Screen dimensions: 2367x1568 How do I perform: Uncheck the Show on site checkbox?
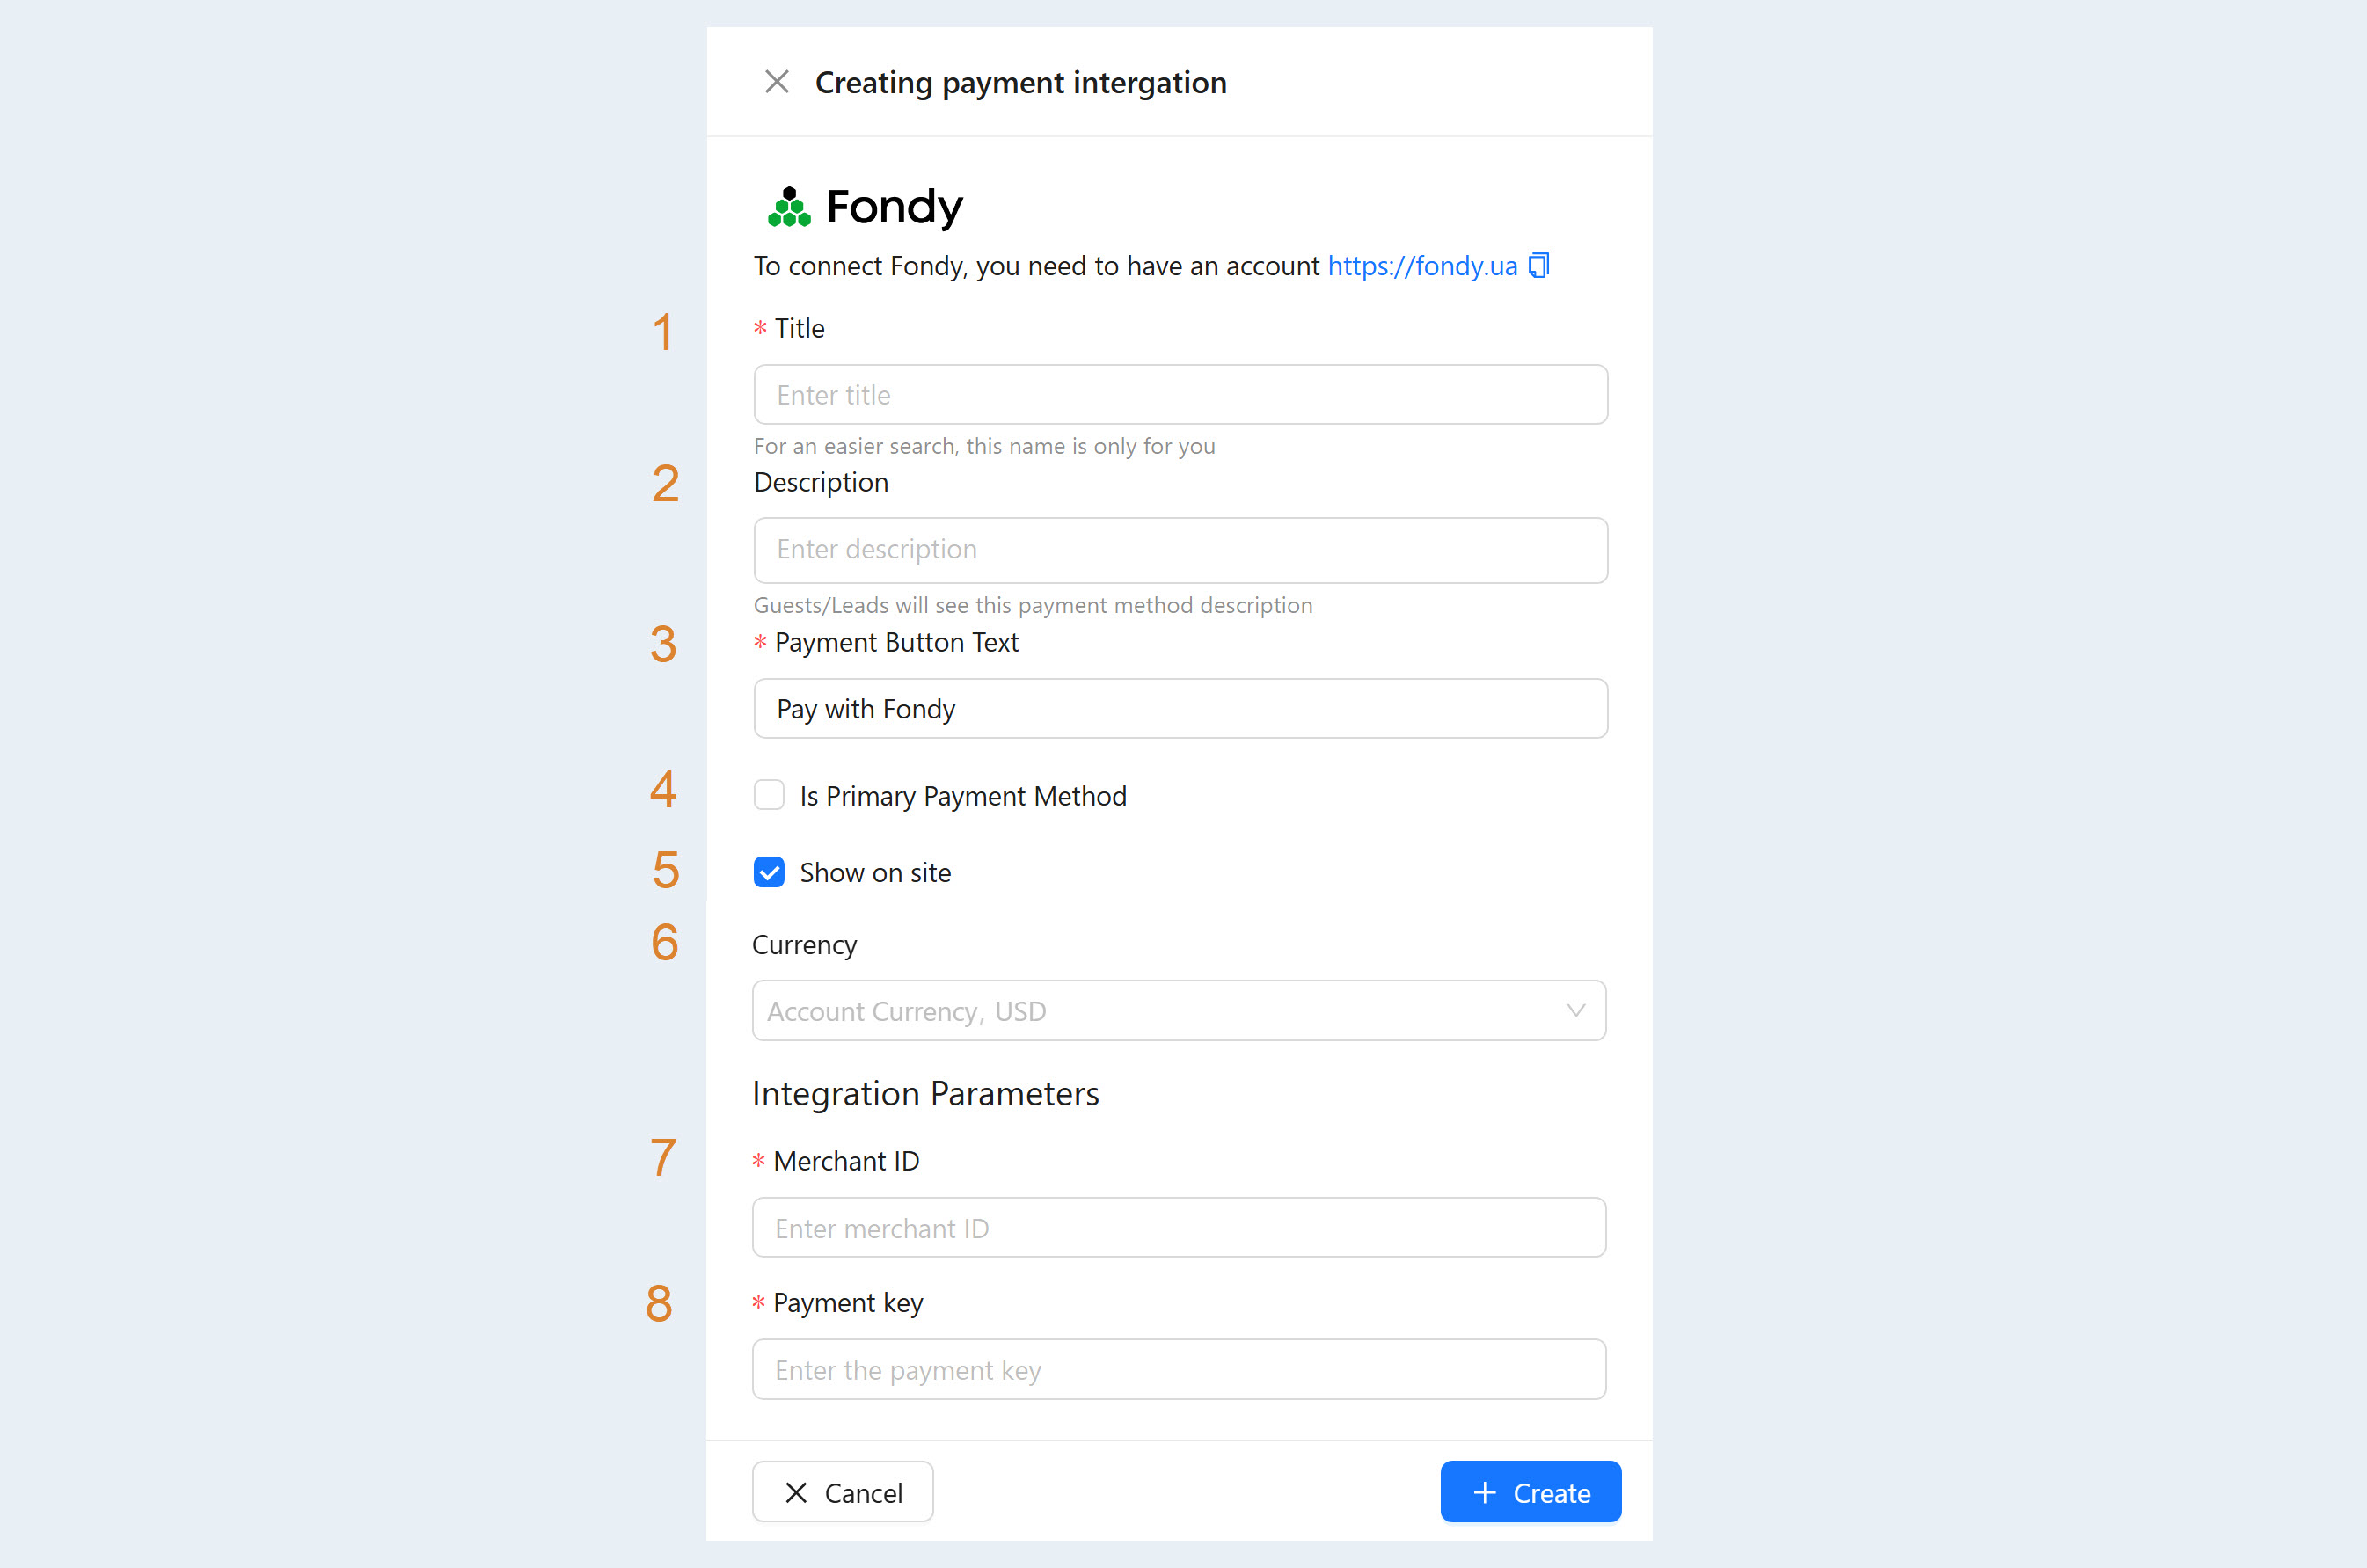[769, 873]
